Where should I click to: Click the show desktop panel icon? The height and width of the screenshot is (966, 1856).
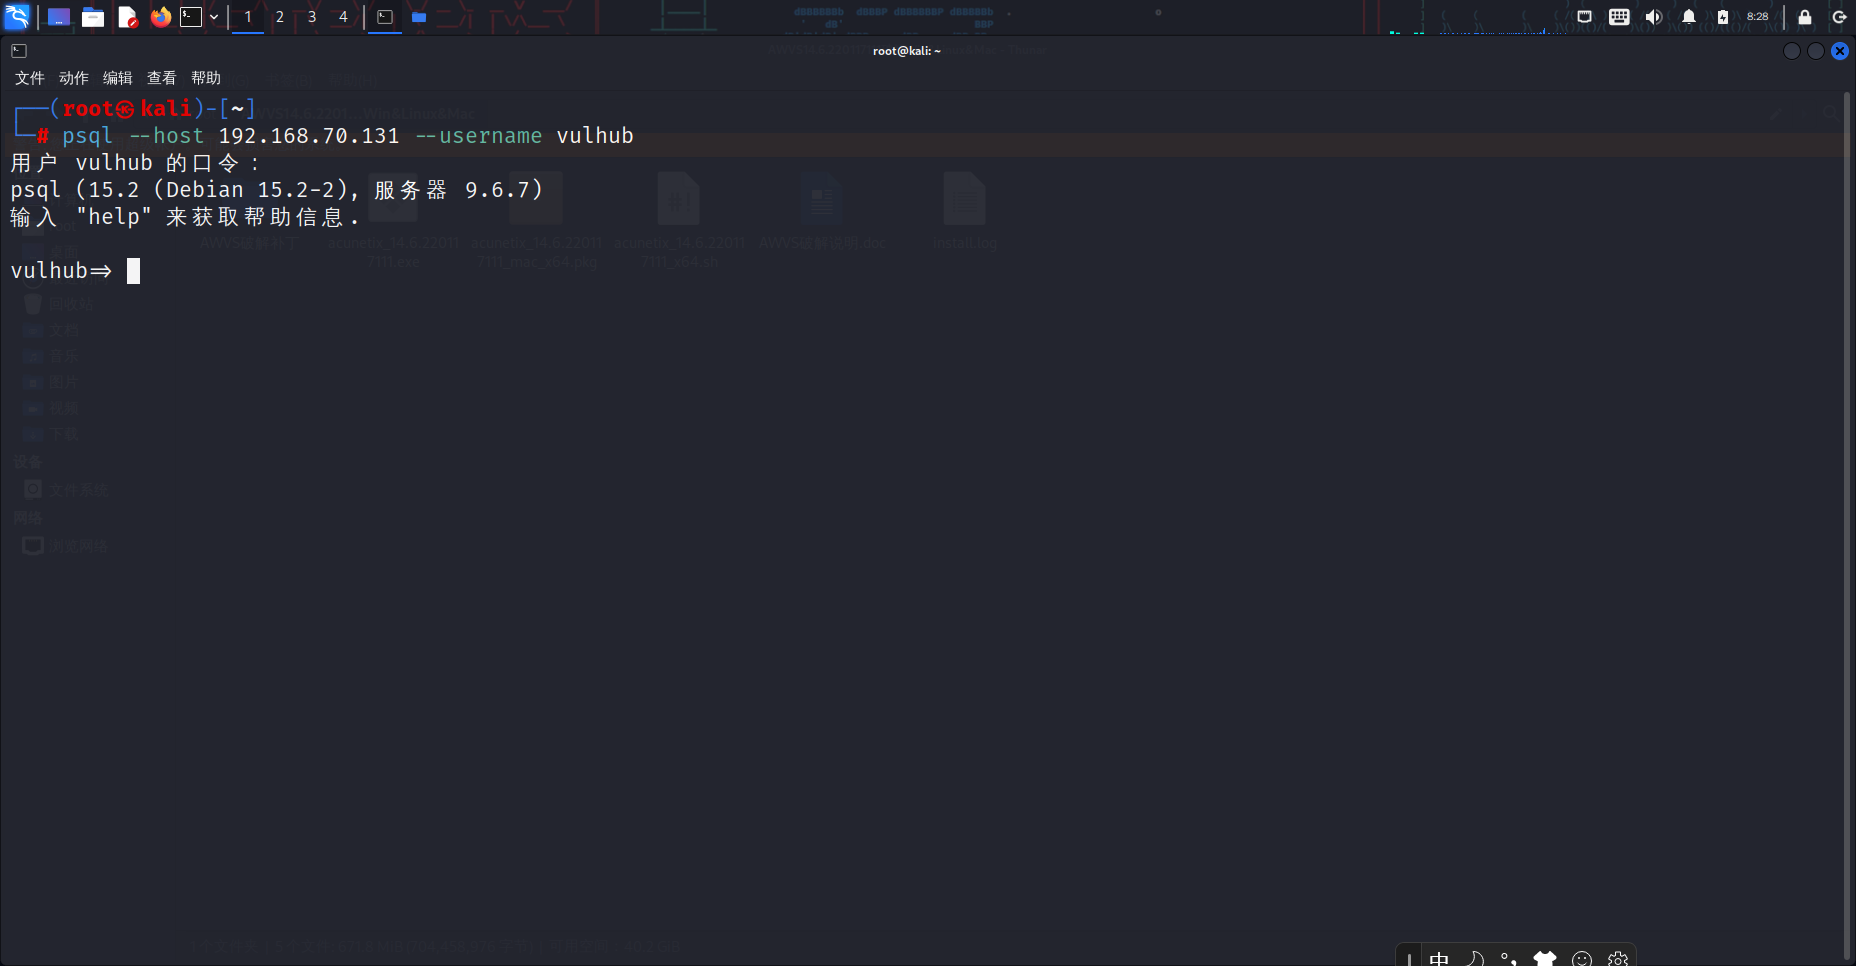point(59,17)
